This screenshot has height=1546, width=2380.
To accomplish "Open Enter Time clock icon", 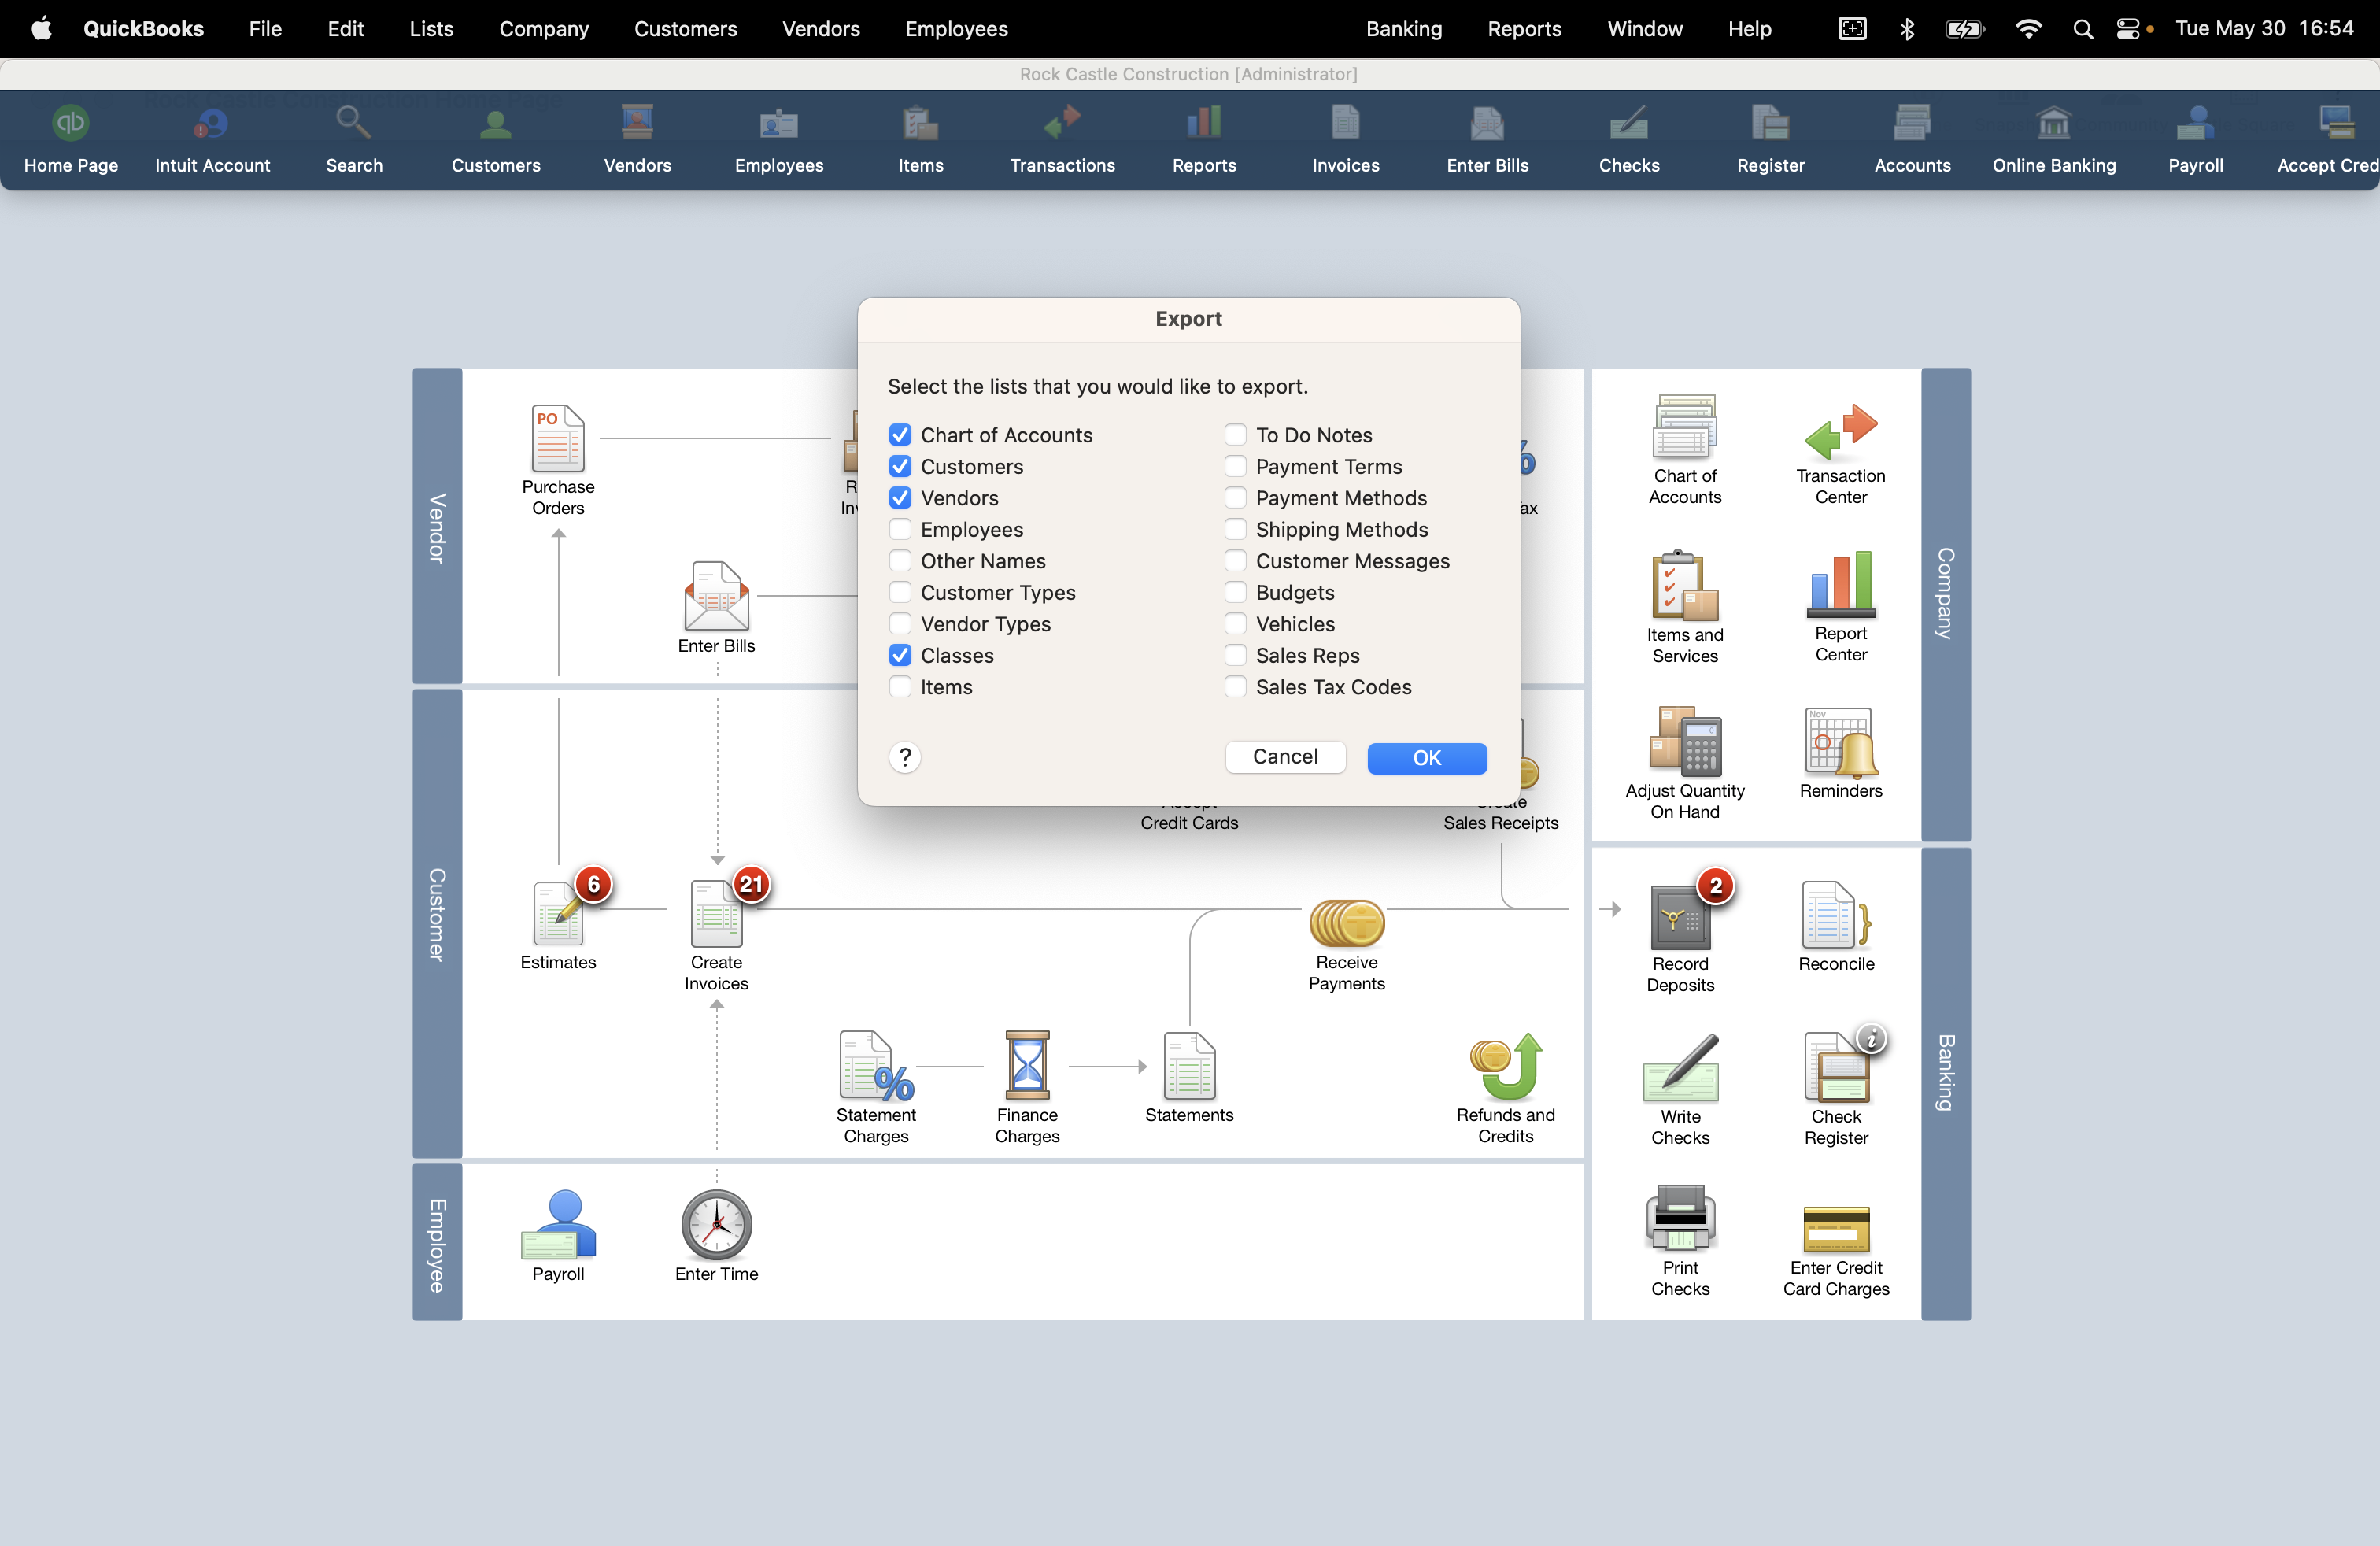I will pyautogui.click(x=716, y=1224).
